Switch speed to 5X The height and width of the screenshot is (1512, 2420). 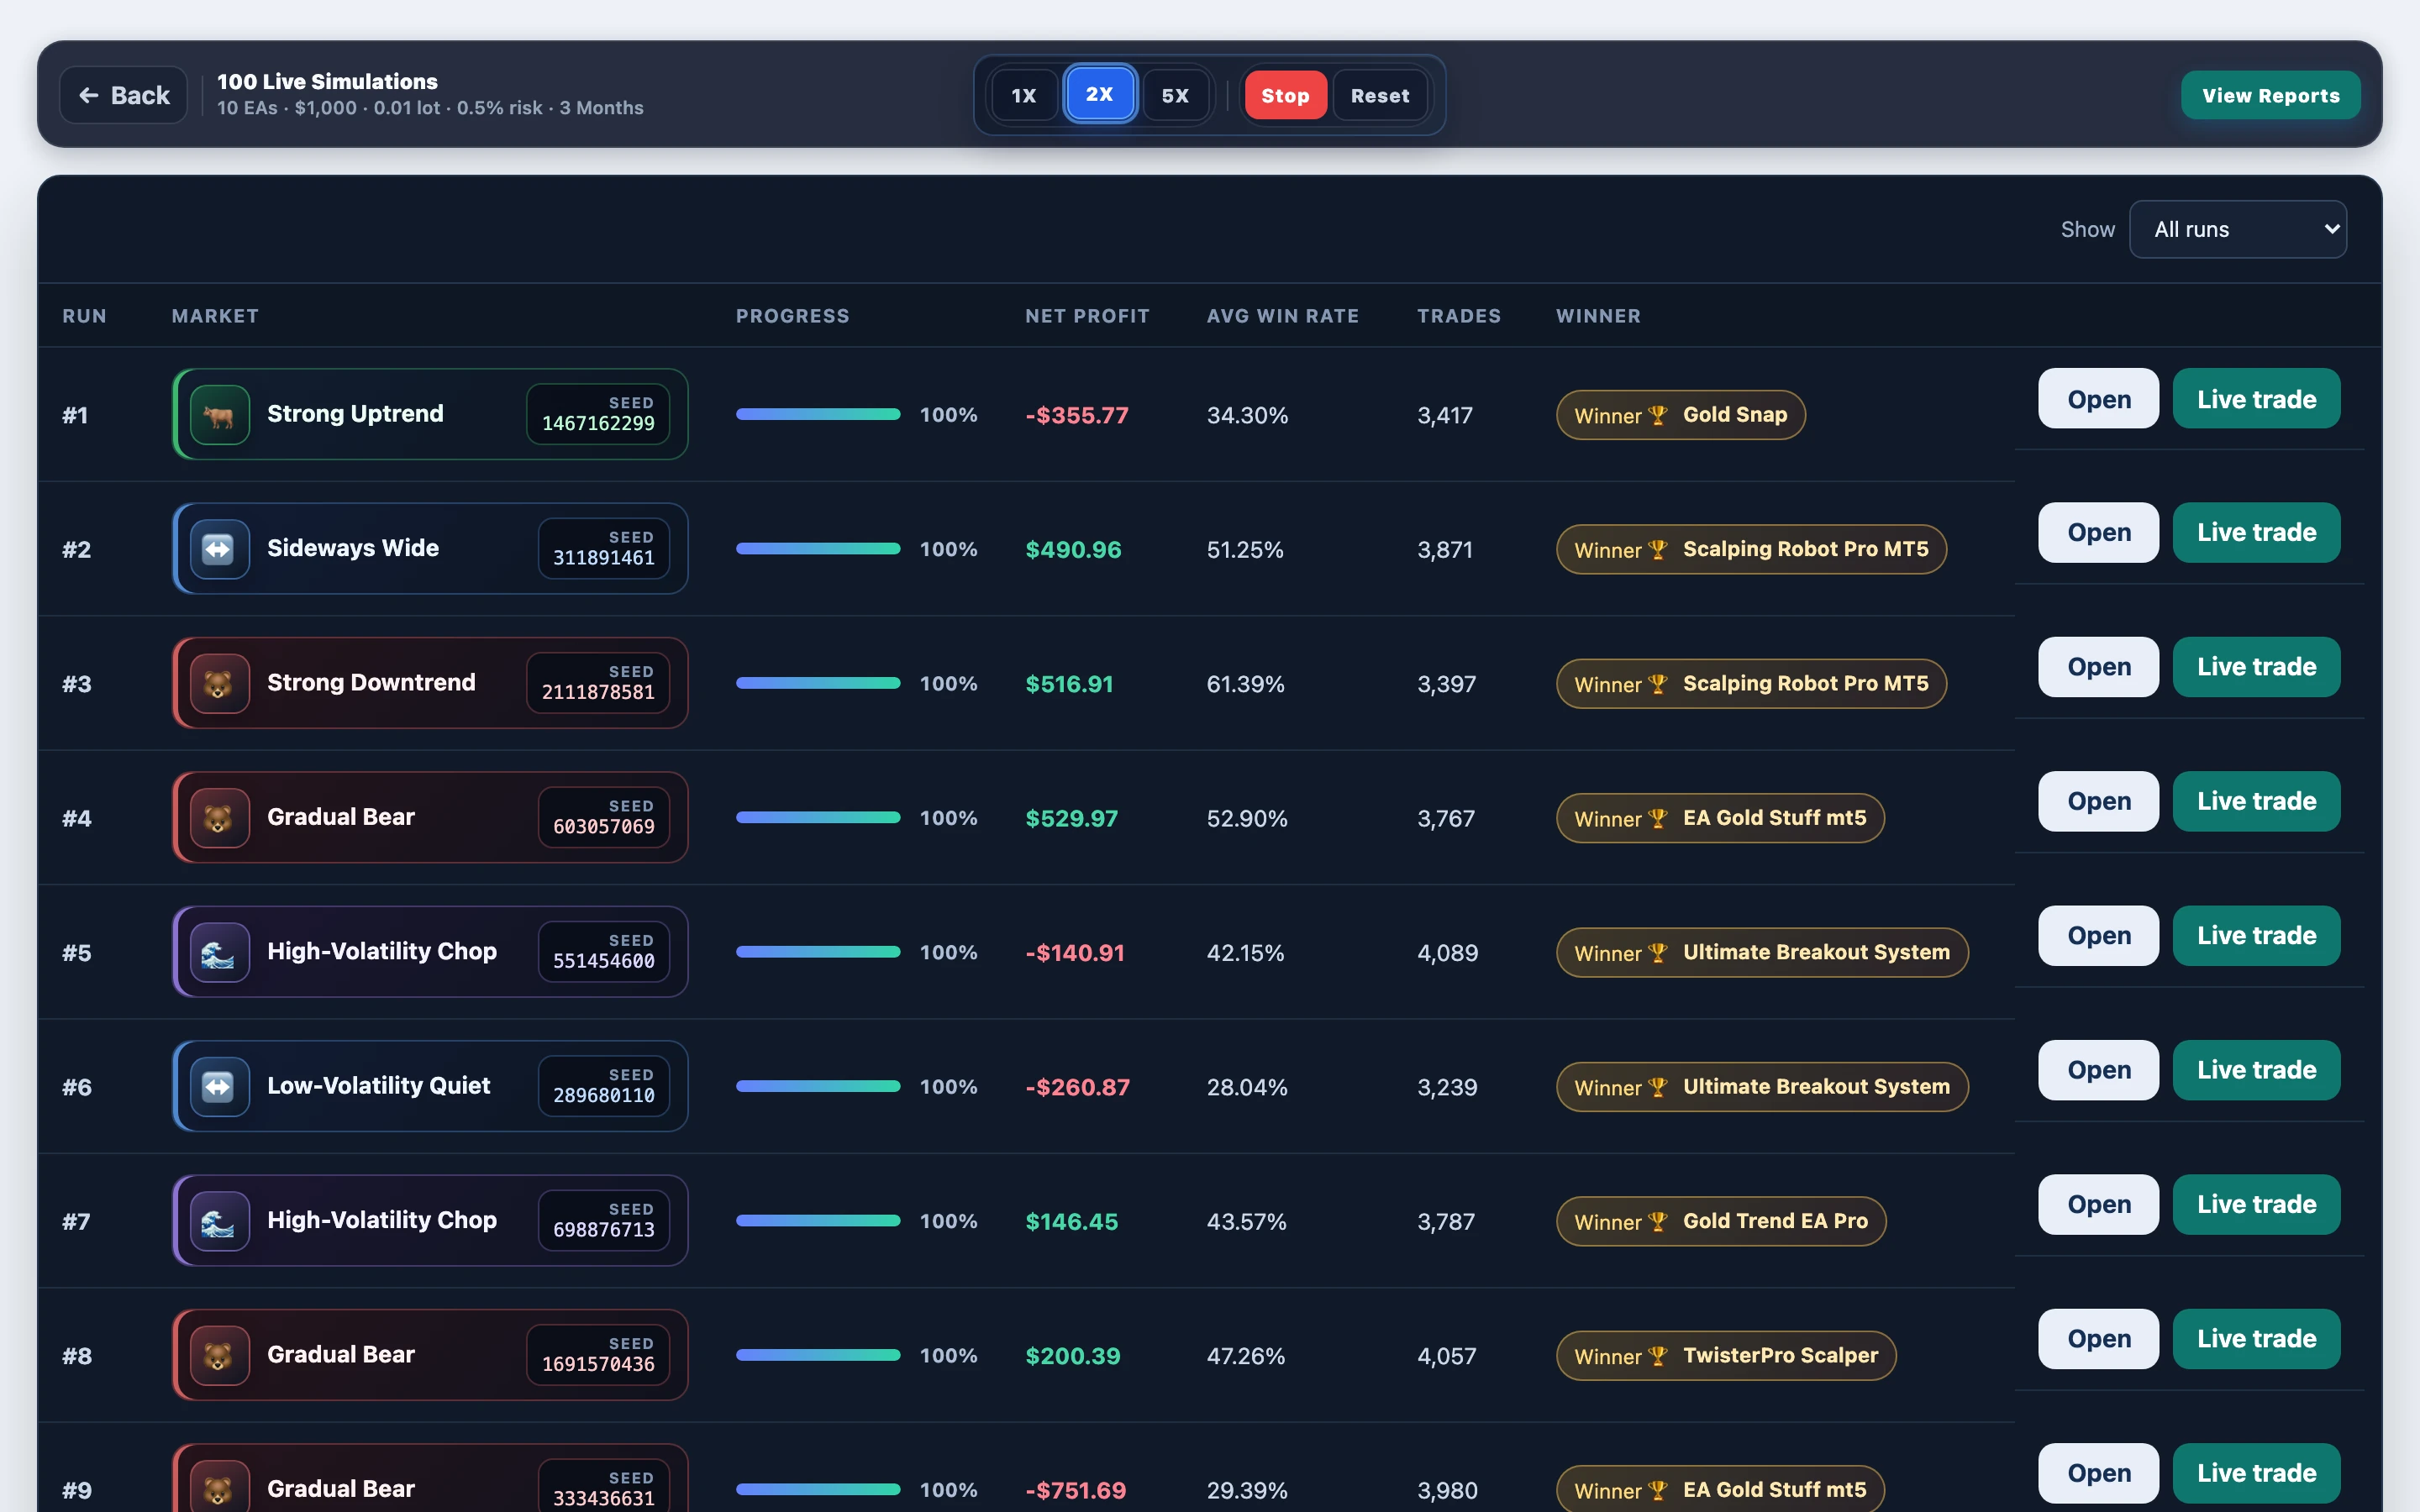pyautogui.click(x=1175, y=95)
